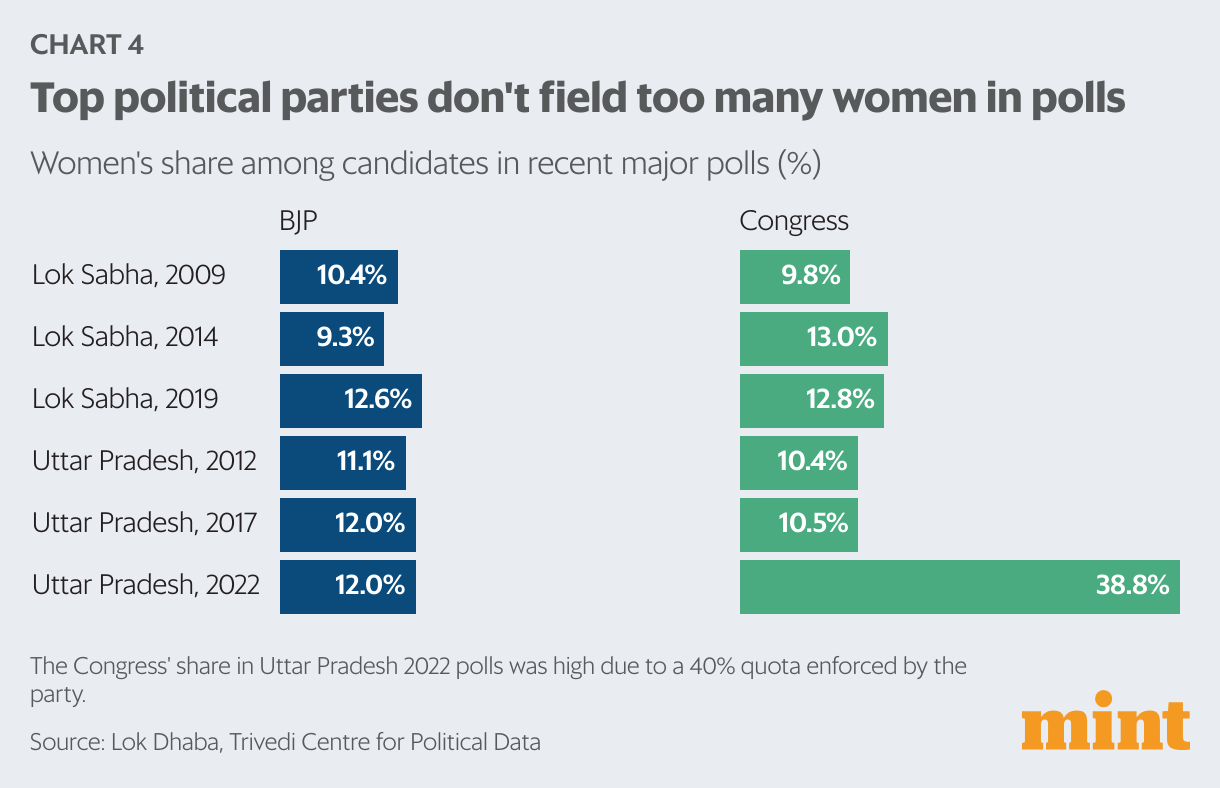Select the BJP 11.1% bar
The height and width of the screenshot is (788, 1220).
click(x=342, y=462)
